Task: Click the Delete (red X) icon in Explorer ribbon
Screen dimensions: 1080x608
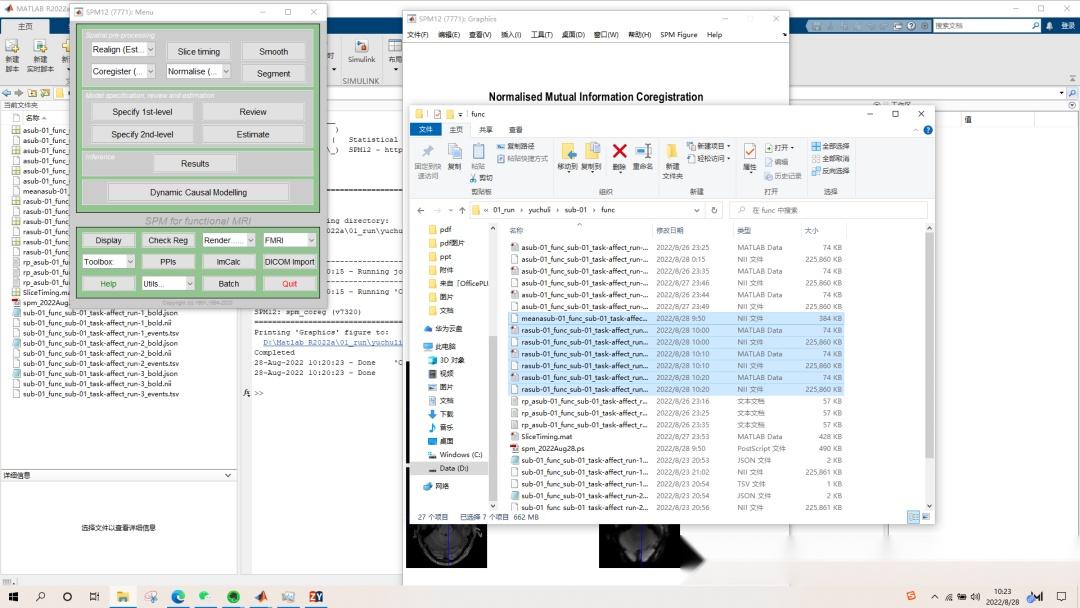Action: (x=619, y=151)
